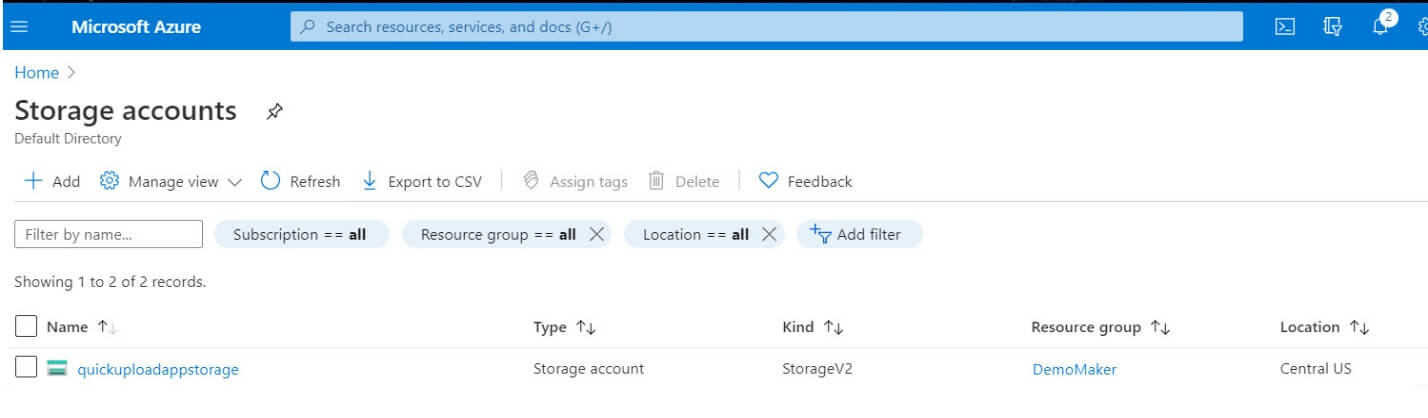
Task: Click the Storage account type cell
Action: tap(589, 369)
